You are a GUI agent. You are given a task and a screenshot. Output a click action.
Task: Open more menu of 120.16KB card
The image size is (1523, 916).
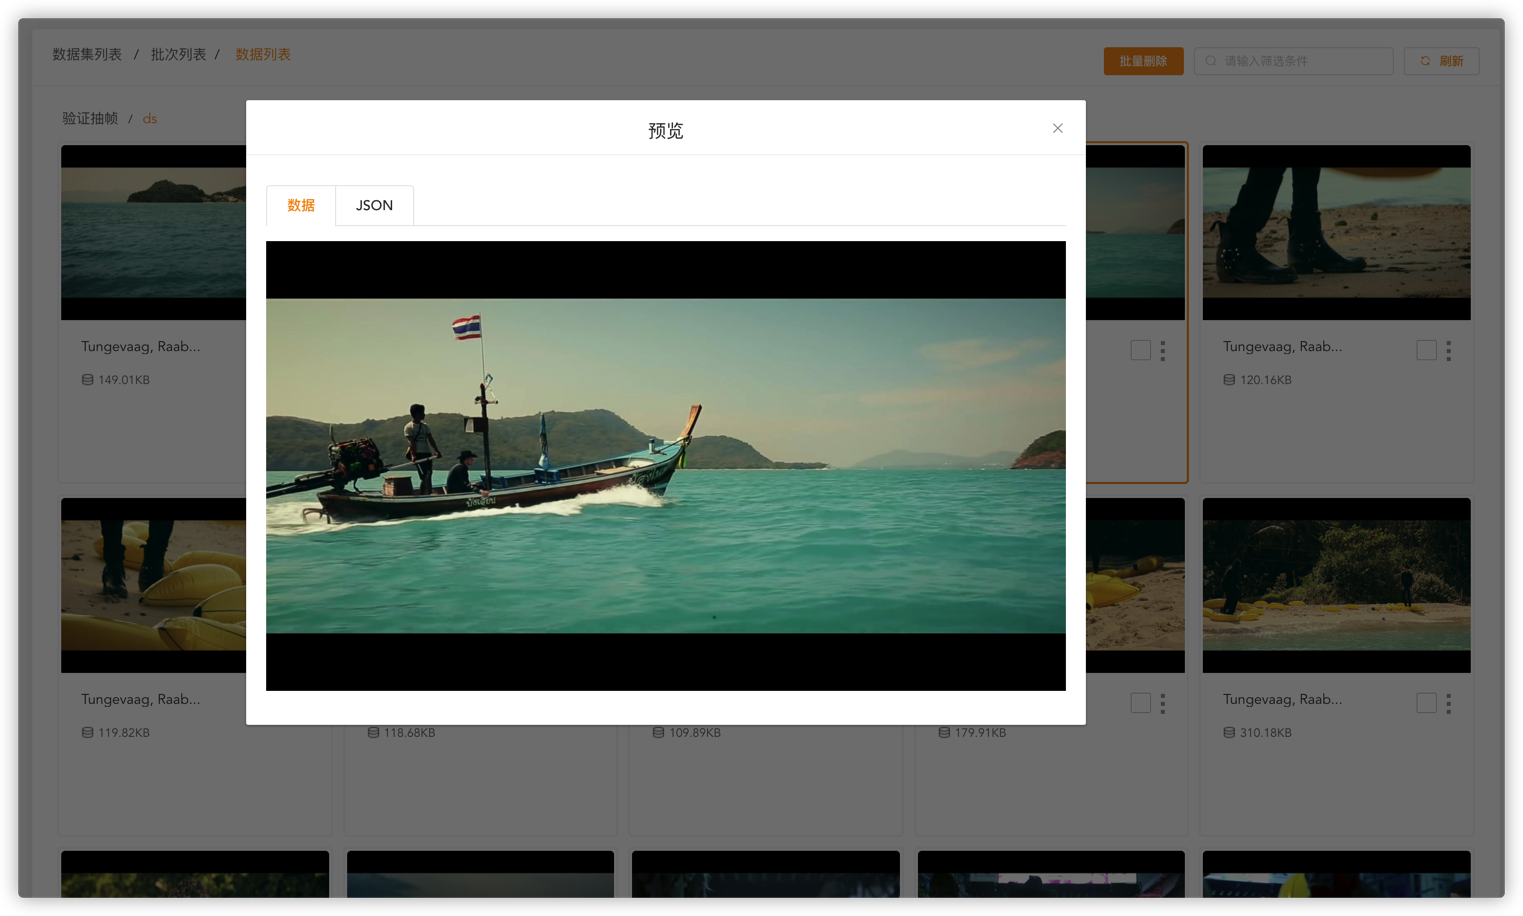point(1448,350)
